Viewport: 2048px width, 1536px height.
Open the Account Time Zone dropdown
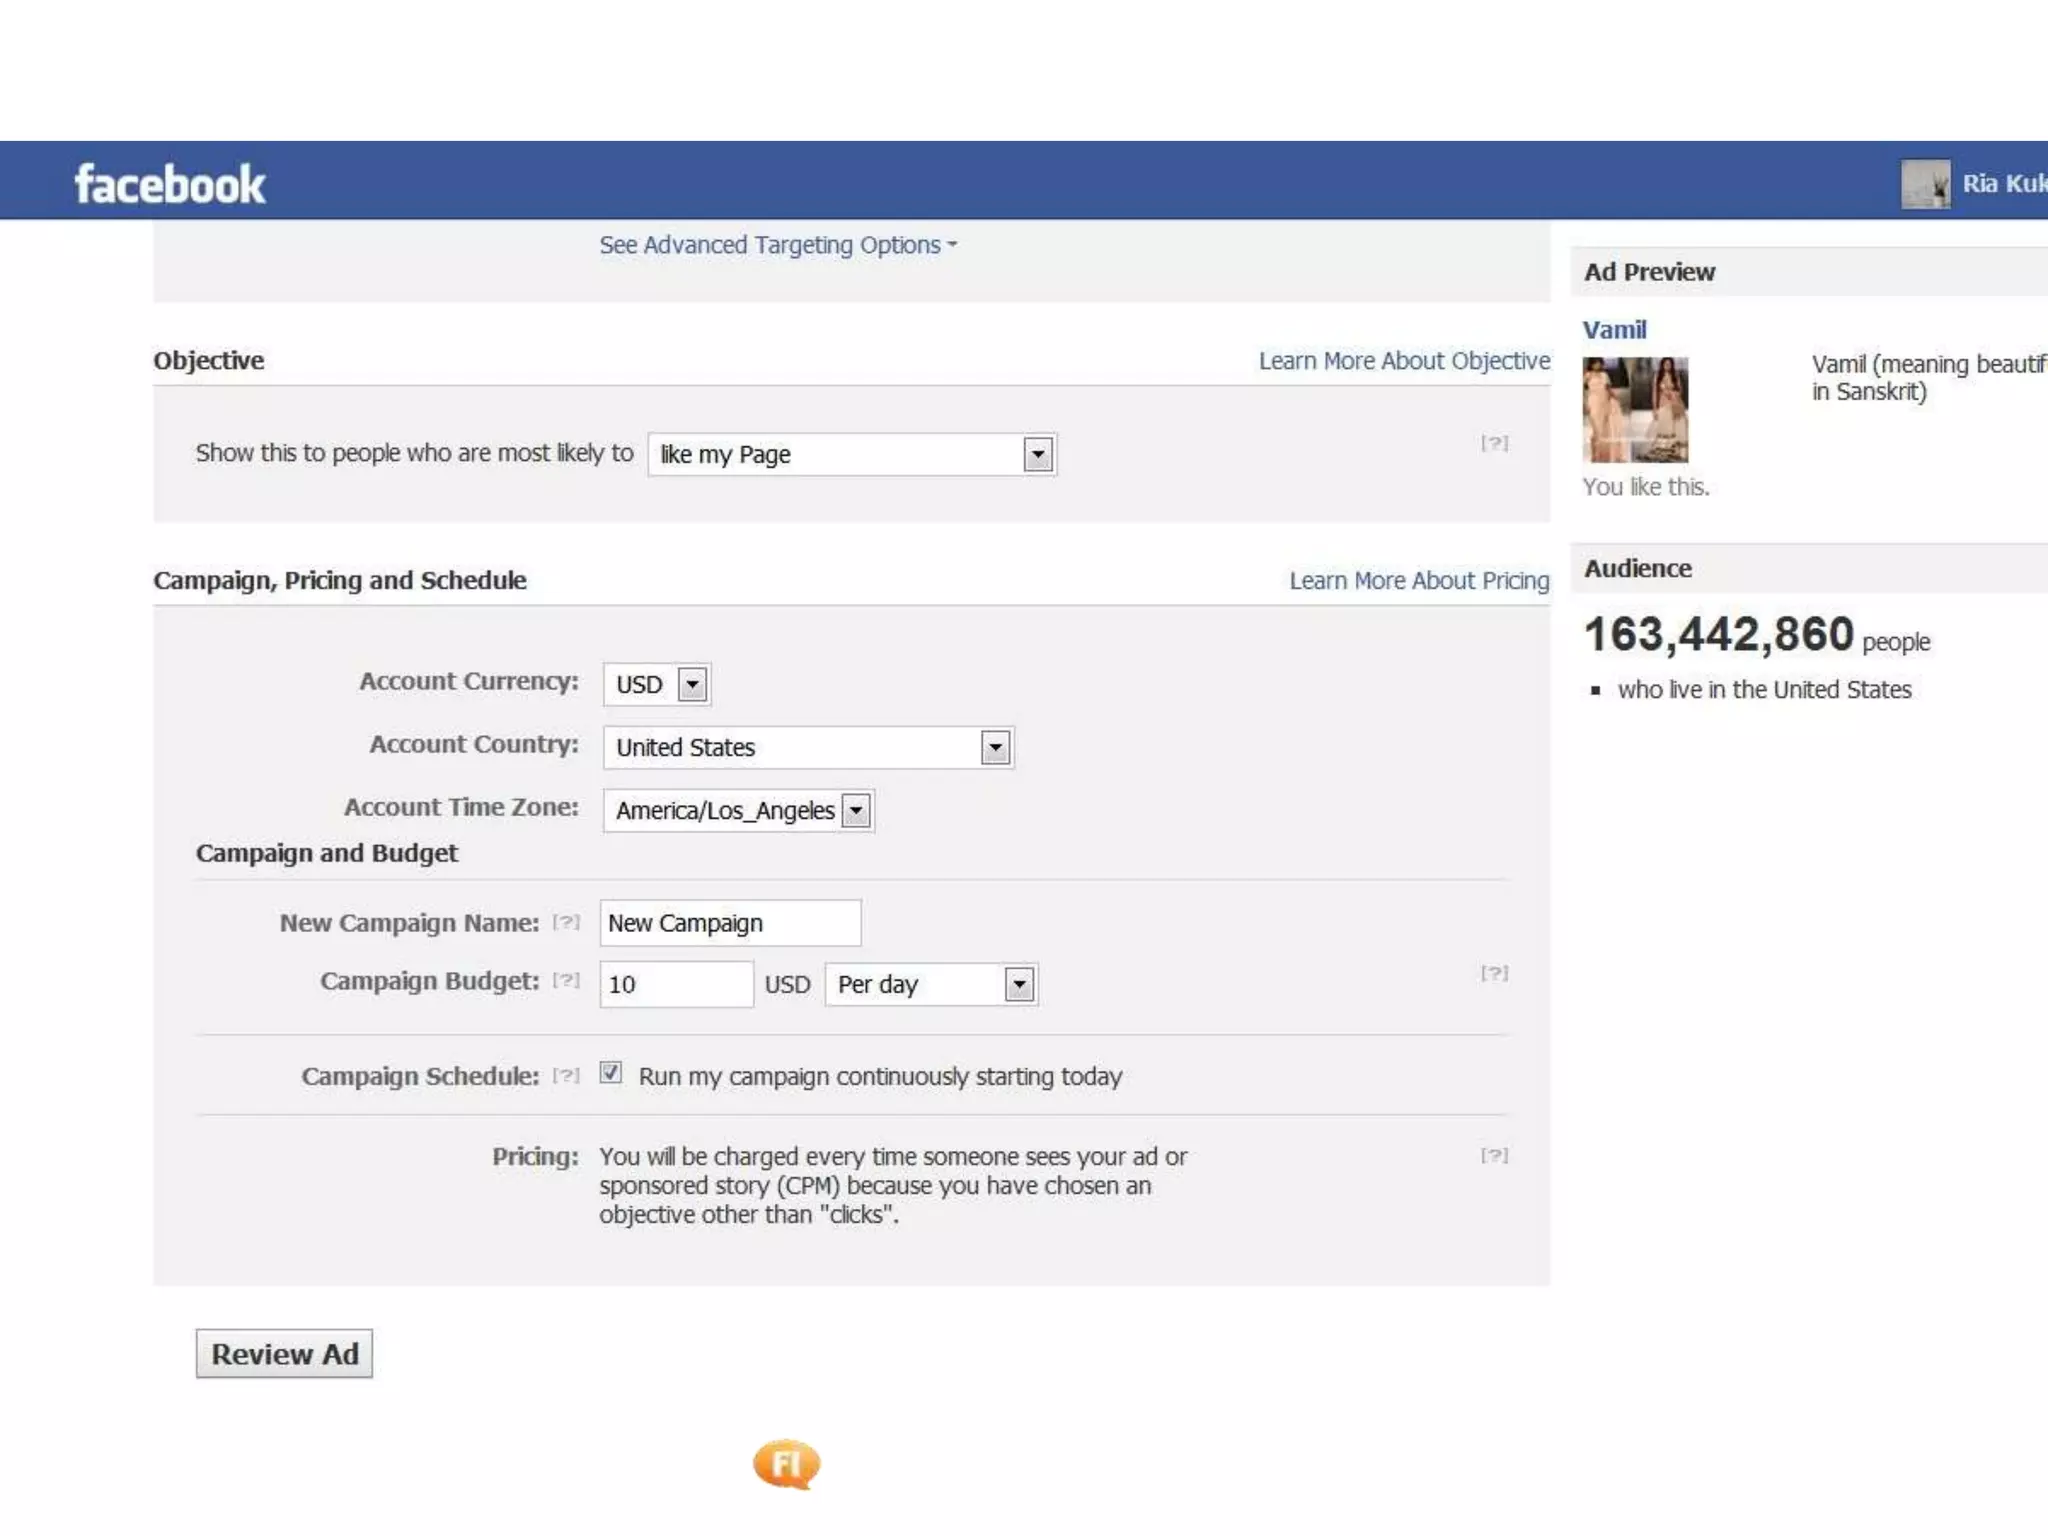point(856,811)
